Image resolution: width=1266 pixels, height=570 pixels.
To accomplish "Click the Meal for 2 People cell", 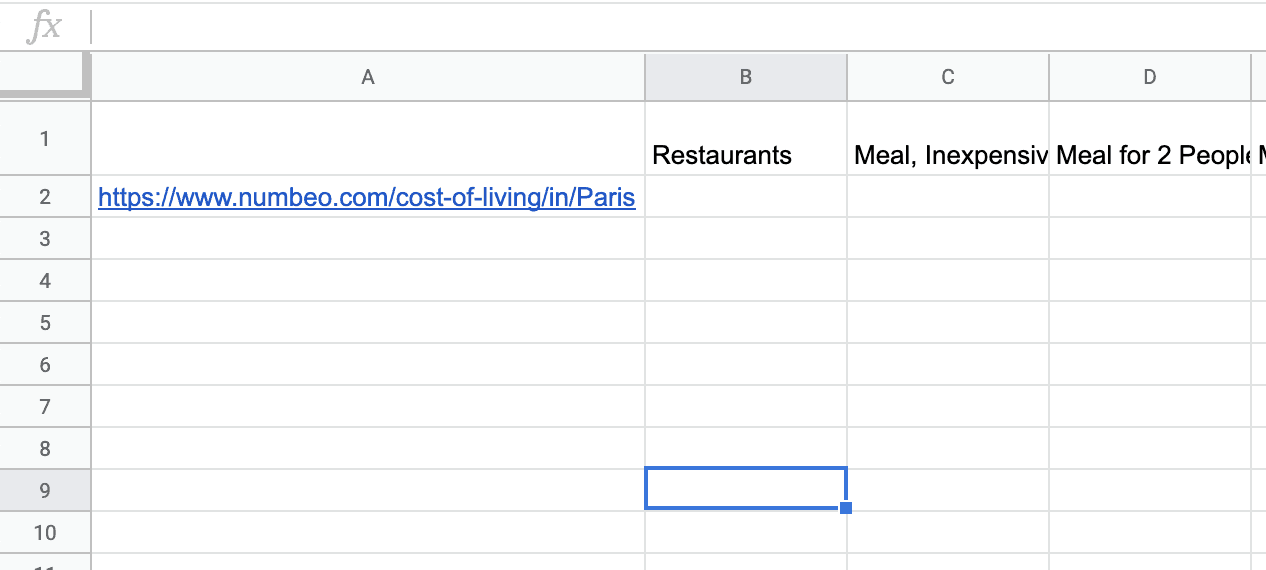I will [1150, 138].
